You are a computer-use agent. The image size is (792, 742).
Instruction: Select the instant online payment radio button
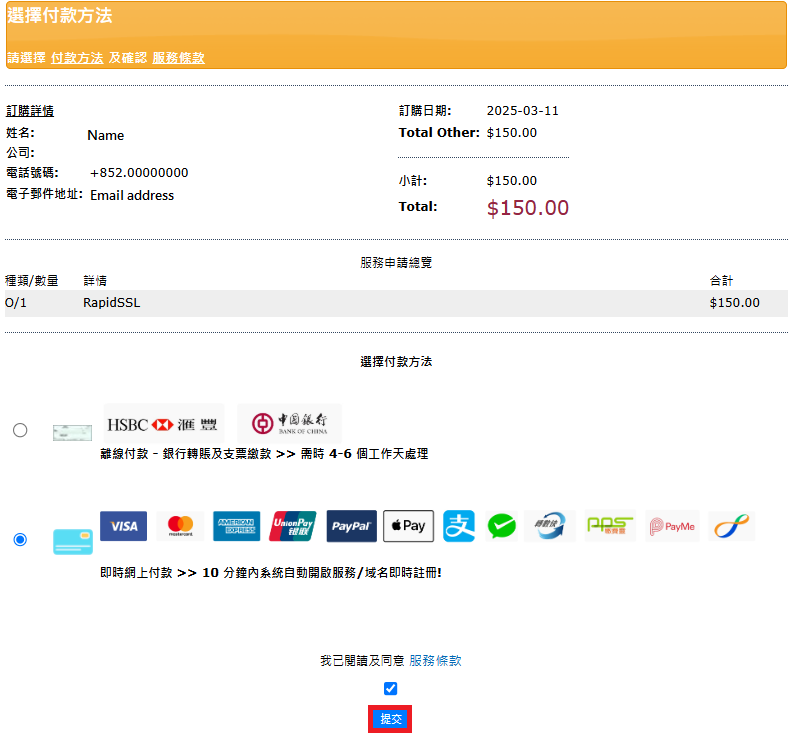coord(20,540)
